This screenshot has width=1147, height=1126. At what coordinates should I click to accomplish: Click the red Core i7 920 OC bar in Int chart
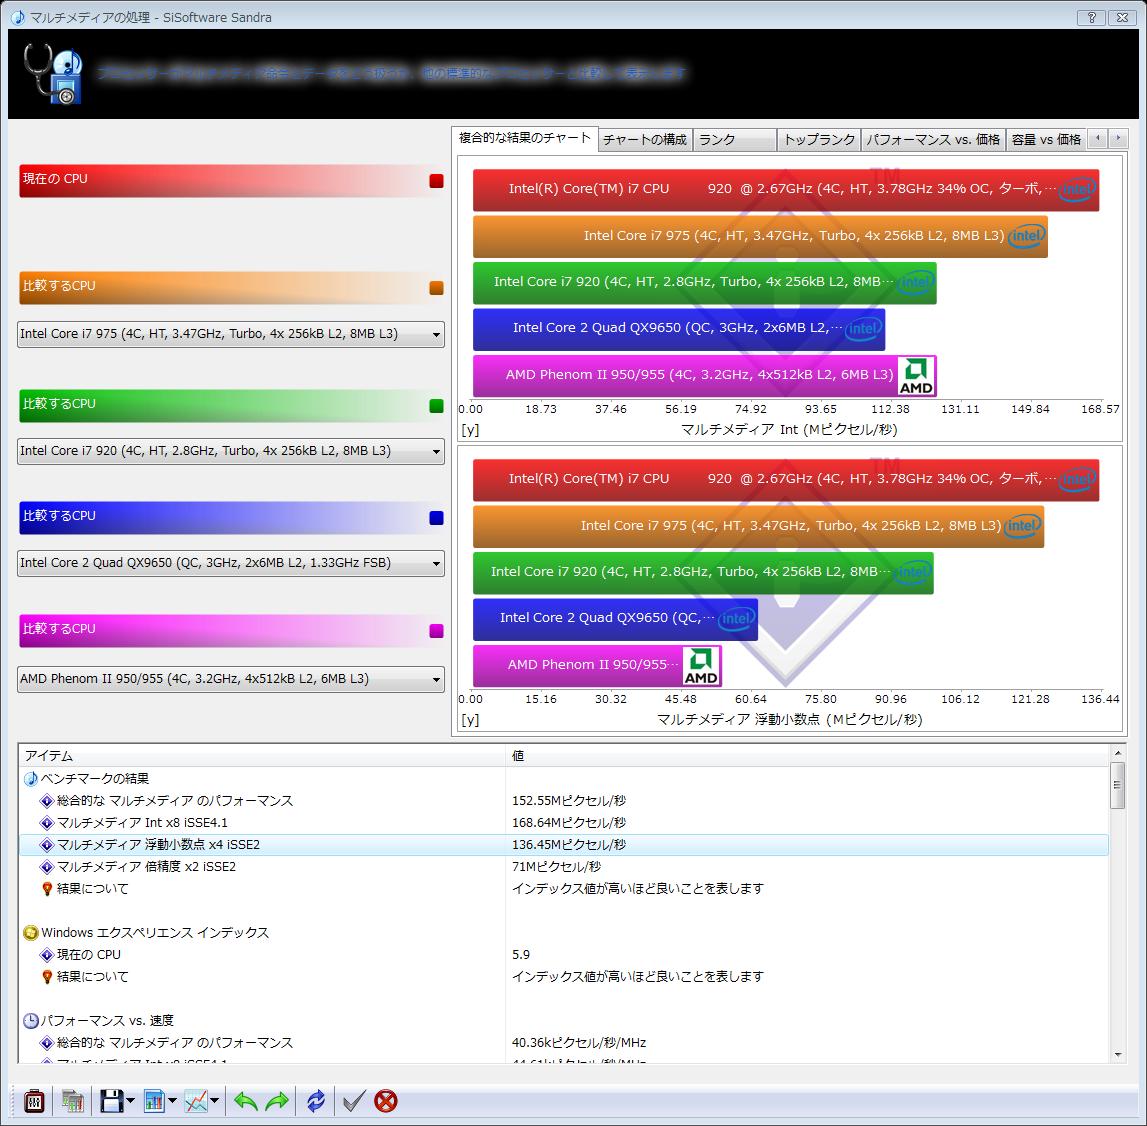[x=786, y=189]
